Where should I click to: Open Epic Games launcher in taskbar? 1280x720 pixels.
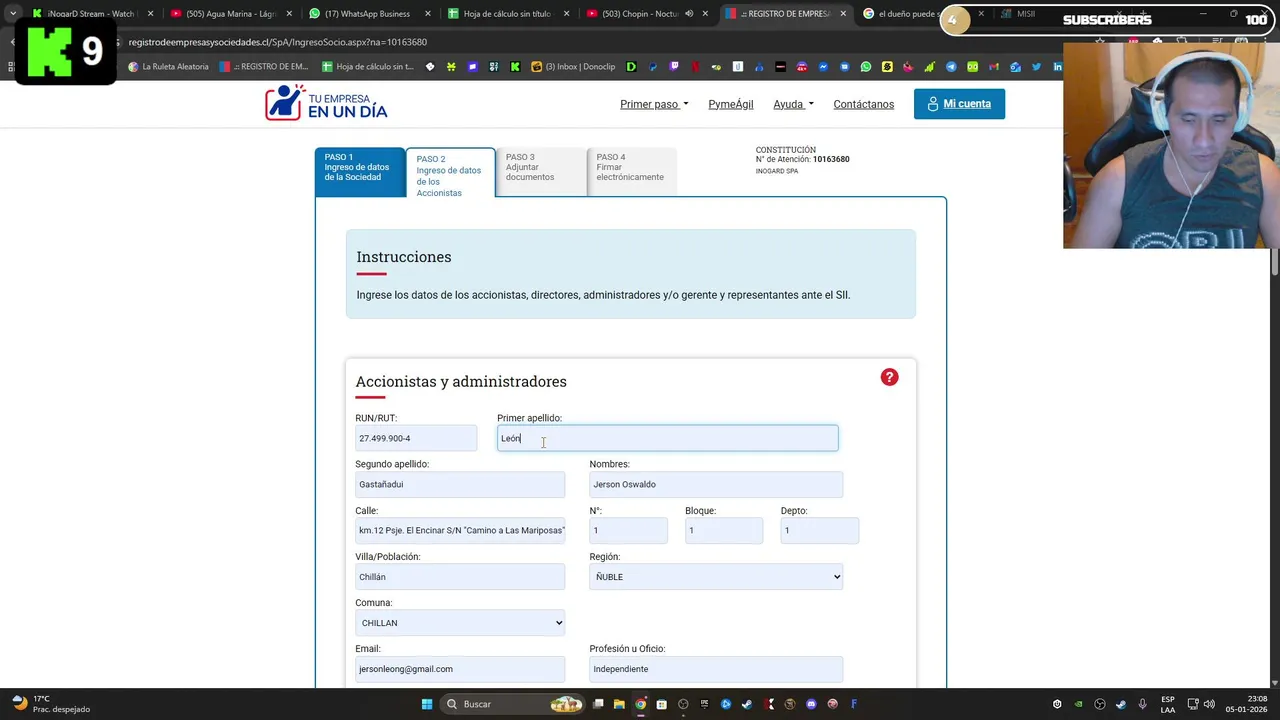click(x=705, y=704)
